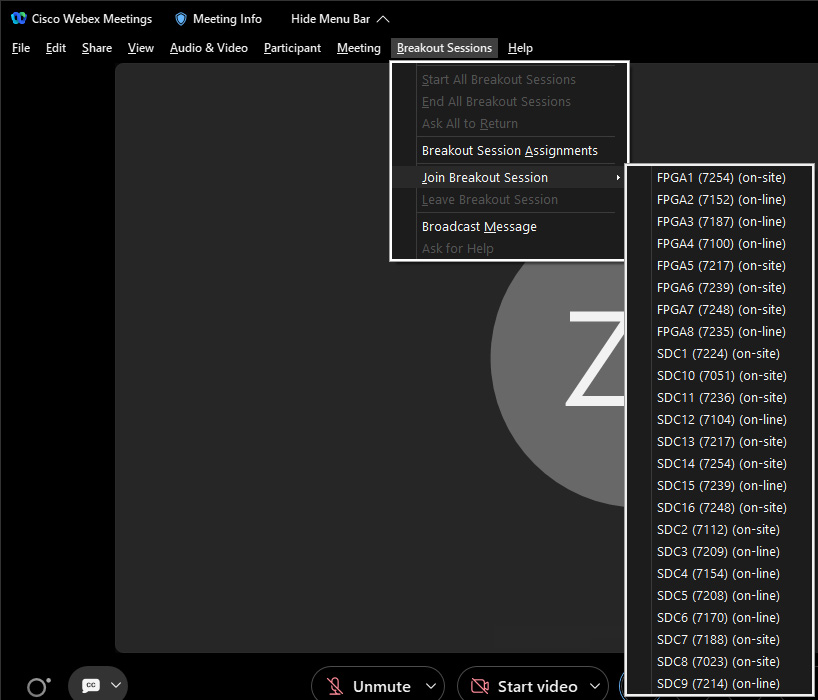Expand the Unmute audio options arrow
This screenshot has width=818, height=700.
431,686
